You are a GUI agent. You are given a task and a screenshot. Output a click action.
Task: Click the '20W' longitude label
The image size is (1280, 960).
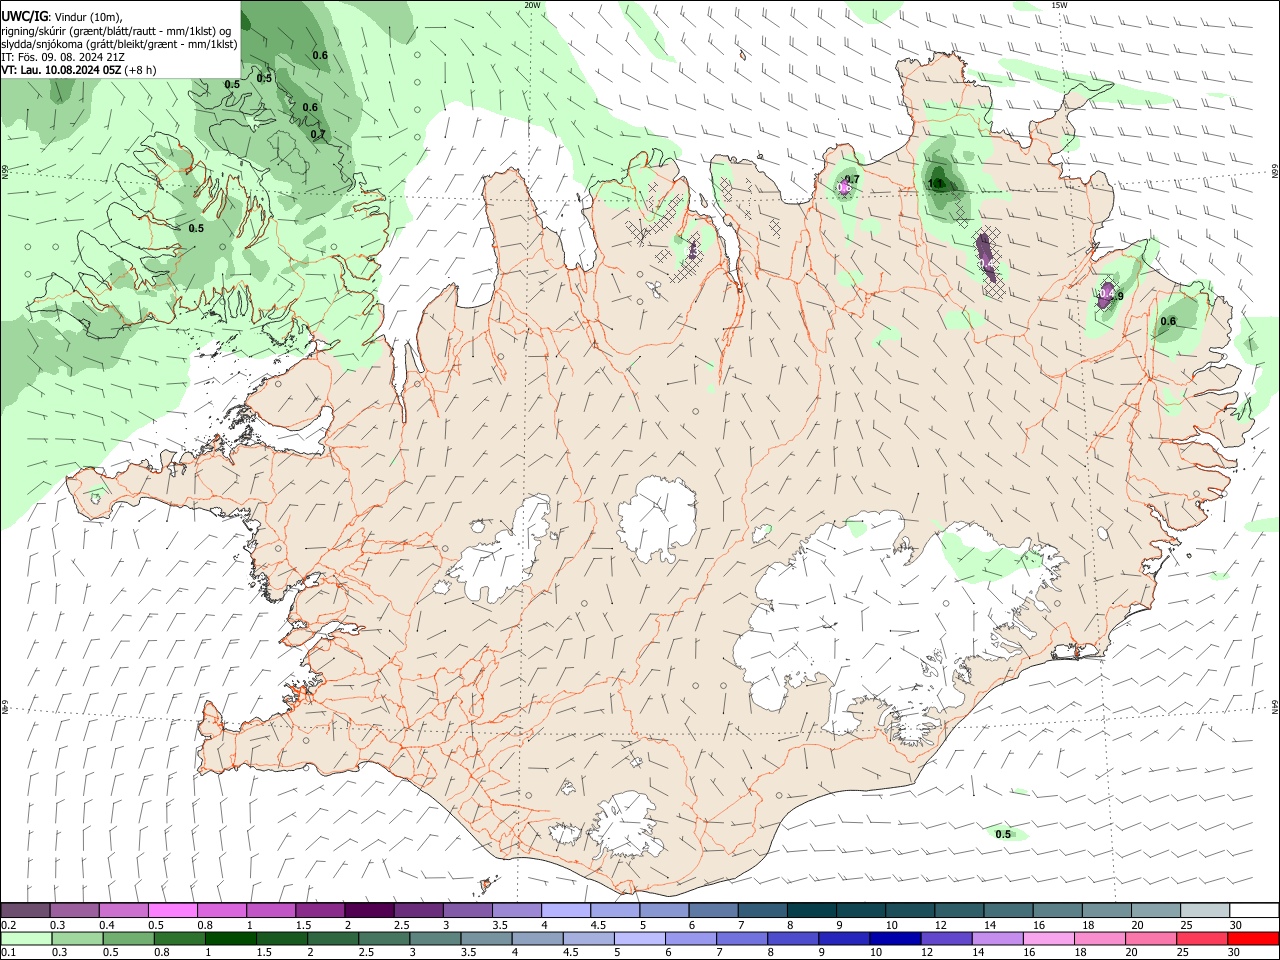[x=532, y=5]
